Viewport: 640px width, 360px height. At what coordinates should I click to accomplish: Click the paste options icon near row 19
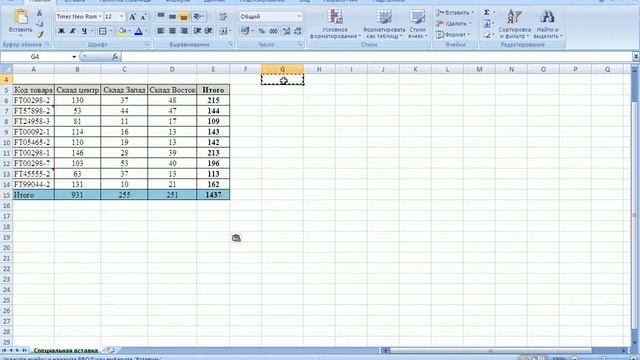click(x=236, y=238)
